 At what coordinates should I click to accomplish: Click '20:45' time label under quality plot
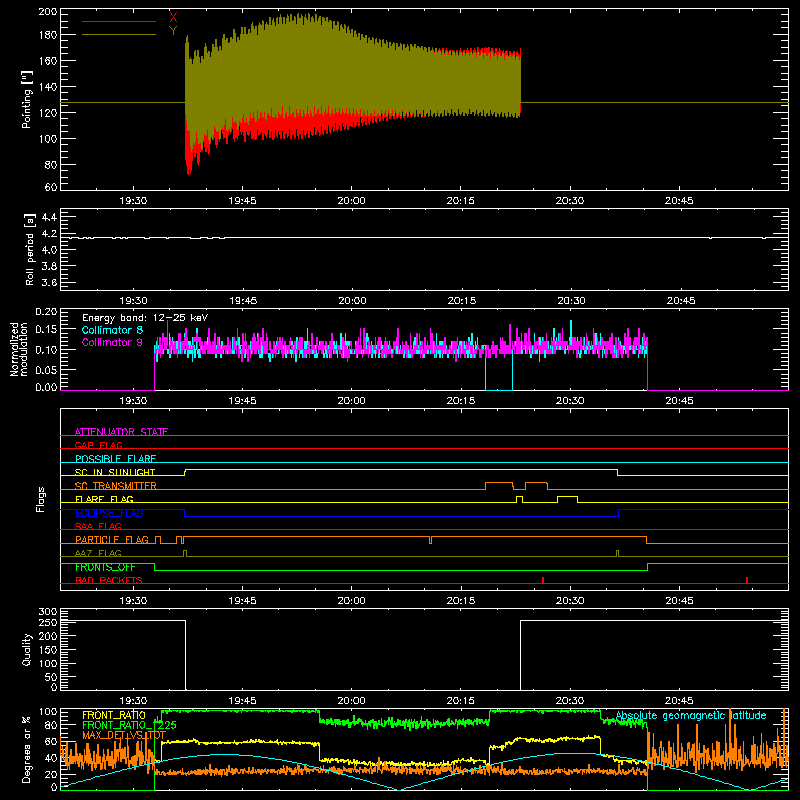pyautogui.click(x=679, y=701)
